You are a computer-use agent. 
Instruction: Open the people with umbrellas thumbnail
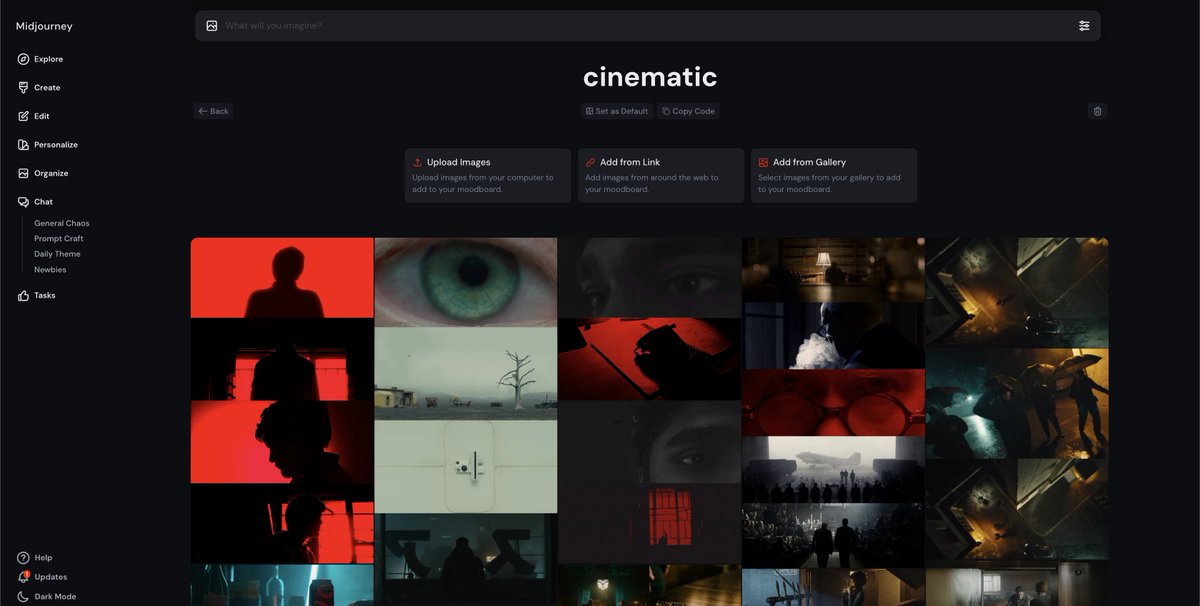click(1017, 403)
